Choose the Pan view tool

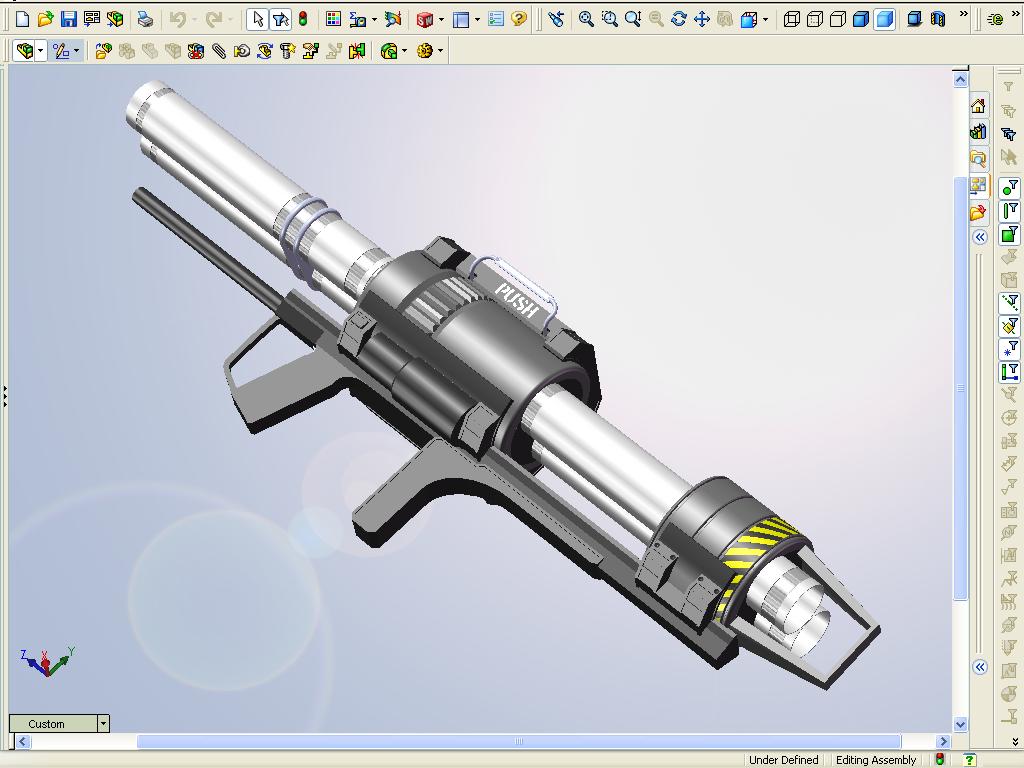pos(702,19)
